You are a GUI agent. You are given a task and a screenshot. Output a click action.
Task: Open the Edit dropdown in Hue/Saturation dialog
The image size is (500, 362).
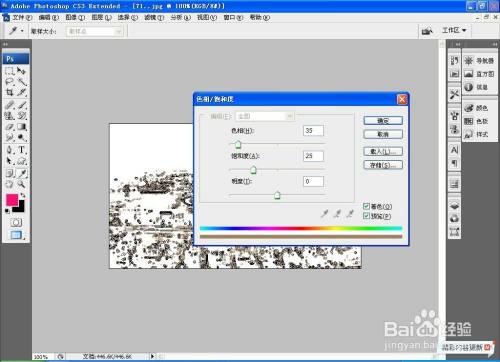264,116
